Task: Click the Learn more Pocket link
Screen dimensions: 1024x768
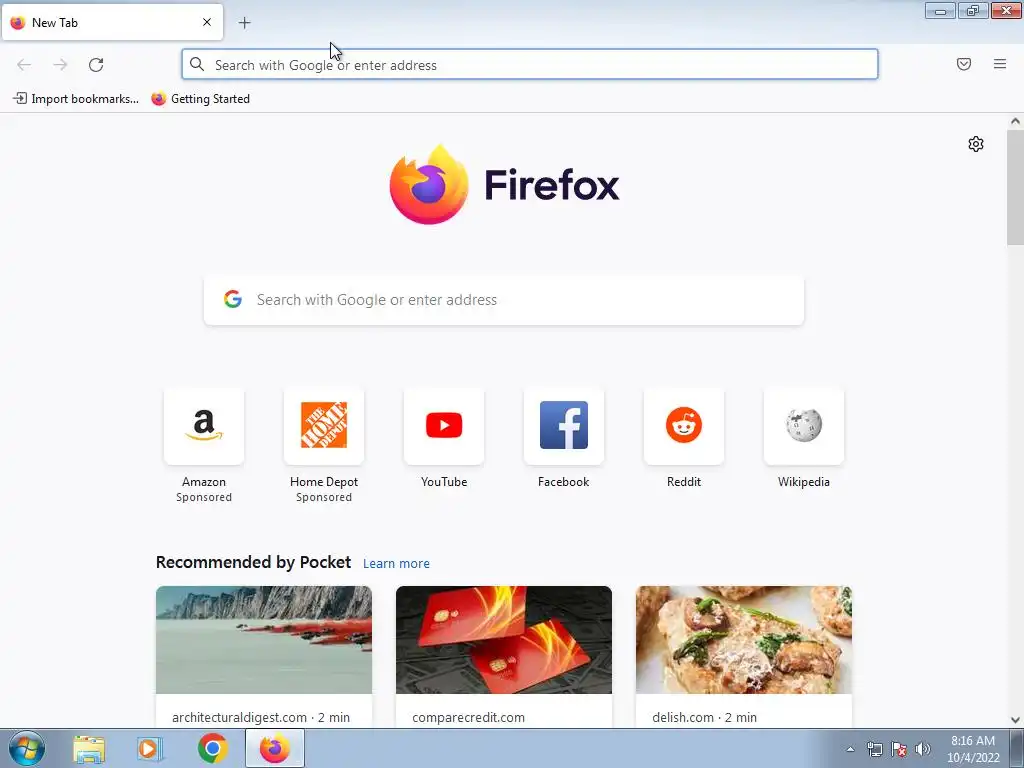Action: tap(396, 564)
